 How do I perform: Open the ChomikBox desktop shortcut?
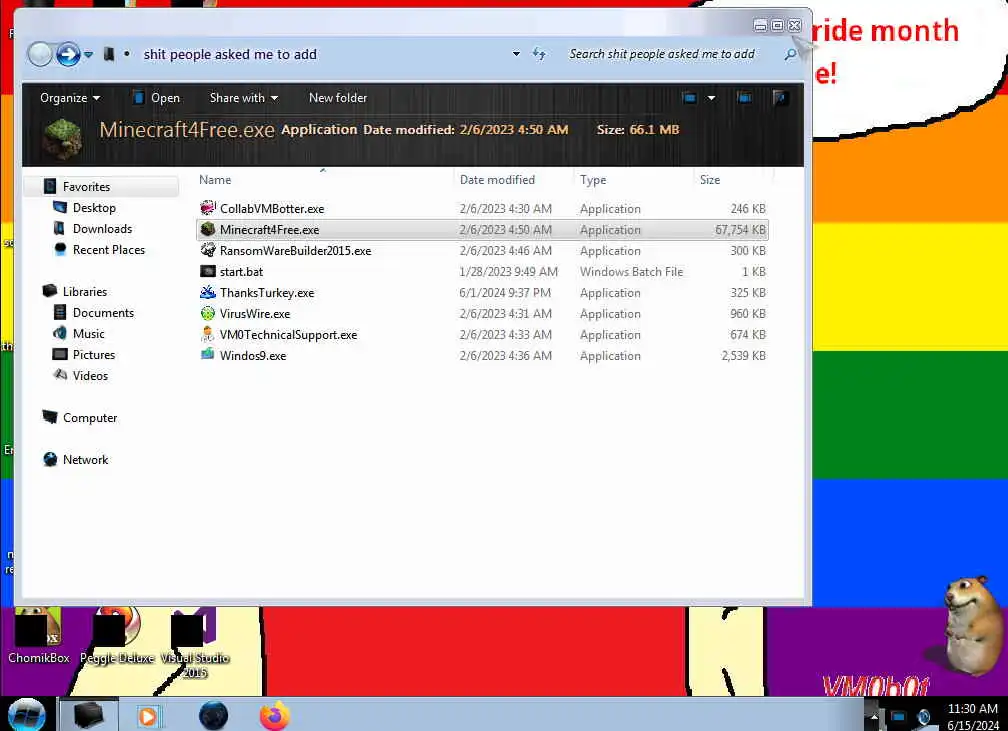[39, 636]
